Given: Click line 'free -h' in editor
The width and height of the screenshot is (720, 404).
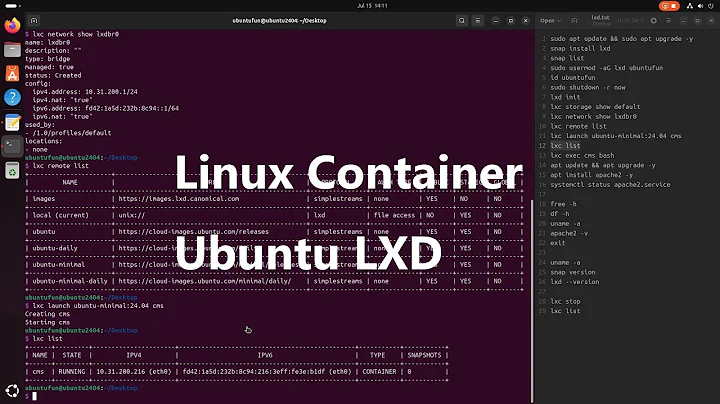Looking at the screenshot, I should tap(563, 204).
